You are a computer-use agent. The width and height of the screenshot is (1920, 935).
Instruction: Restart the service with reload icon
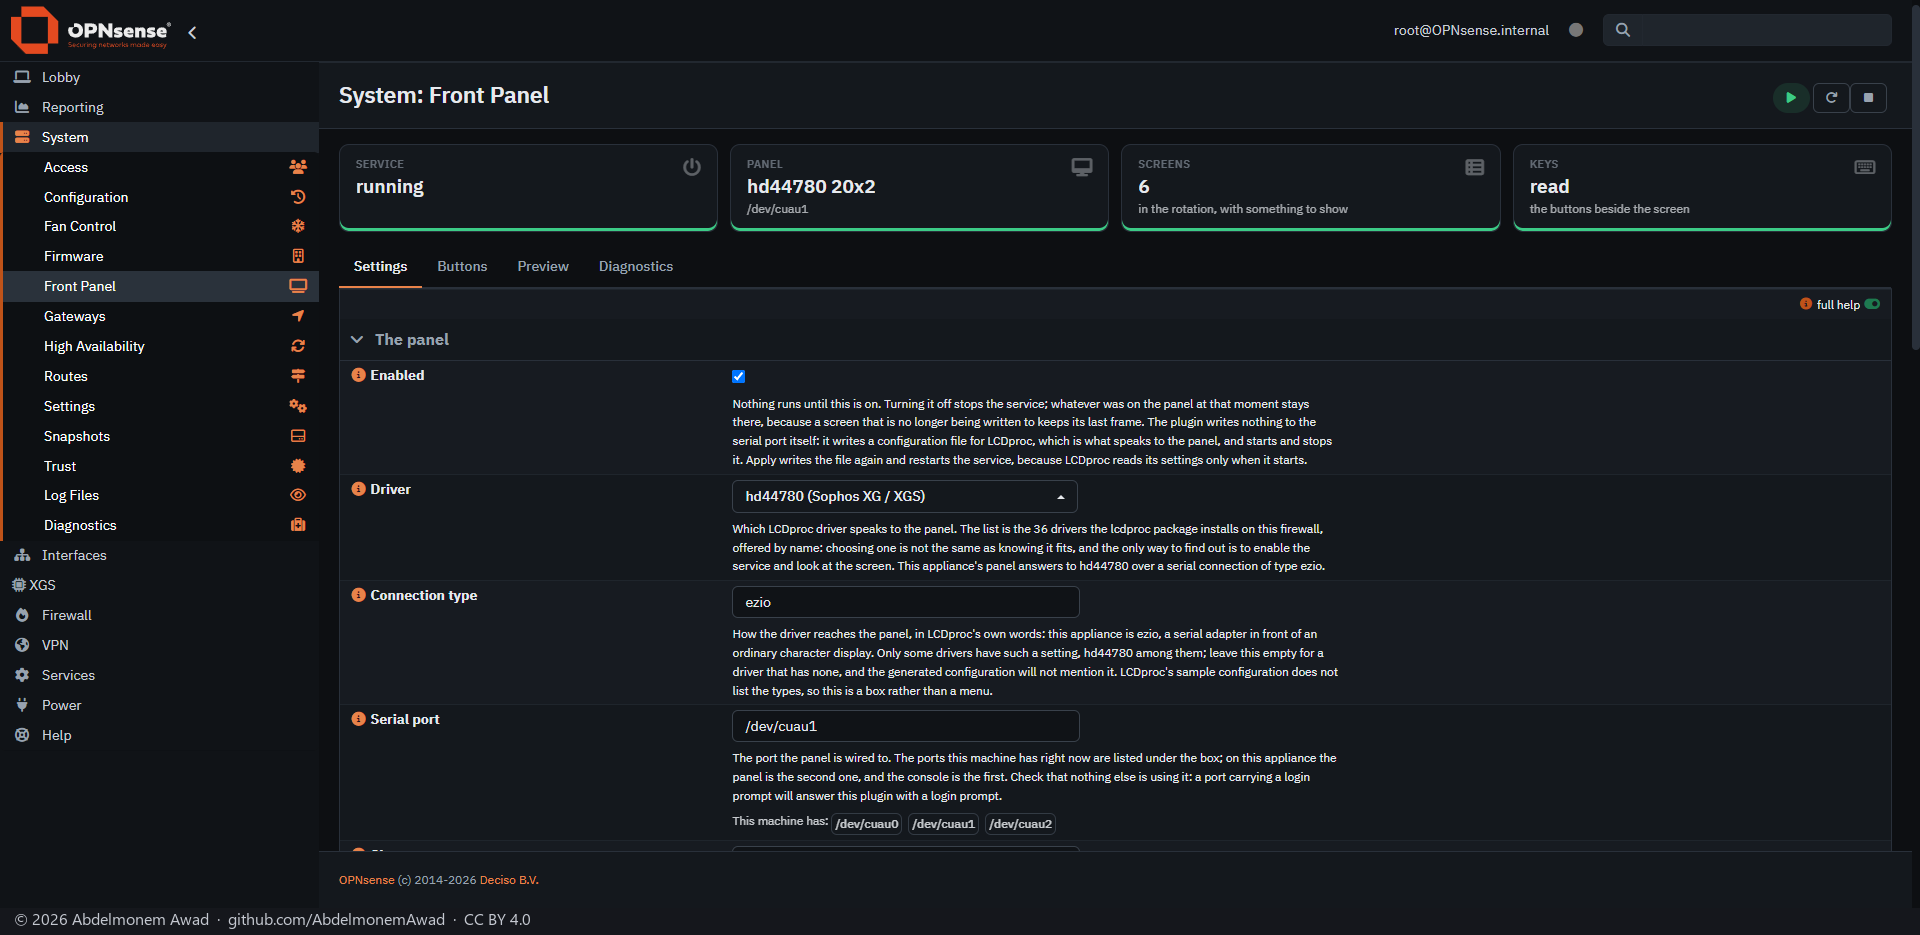1831,98
